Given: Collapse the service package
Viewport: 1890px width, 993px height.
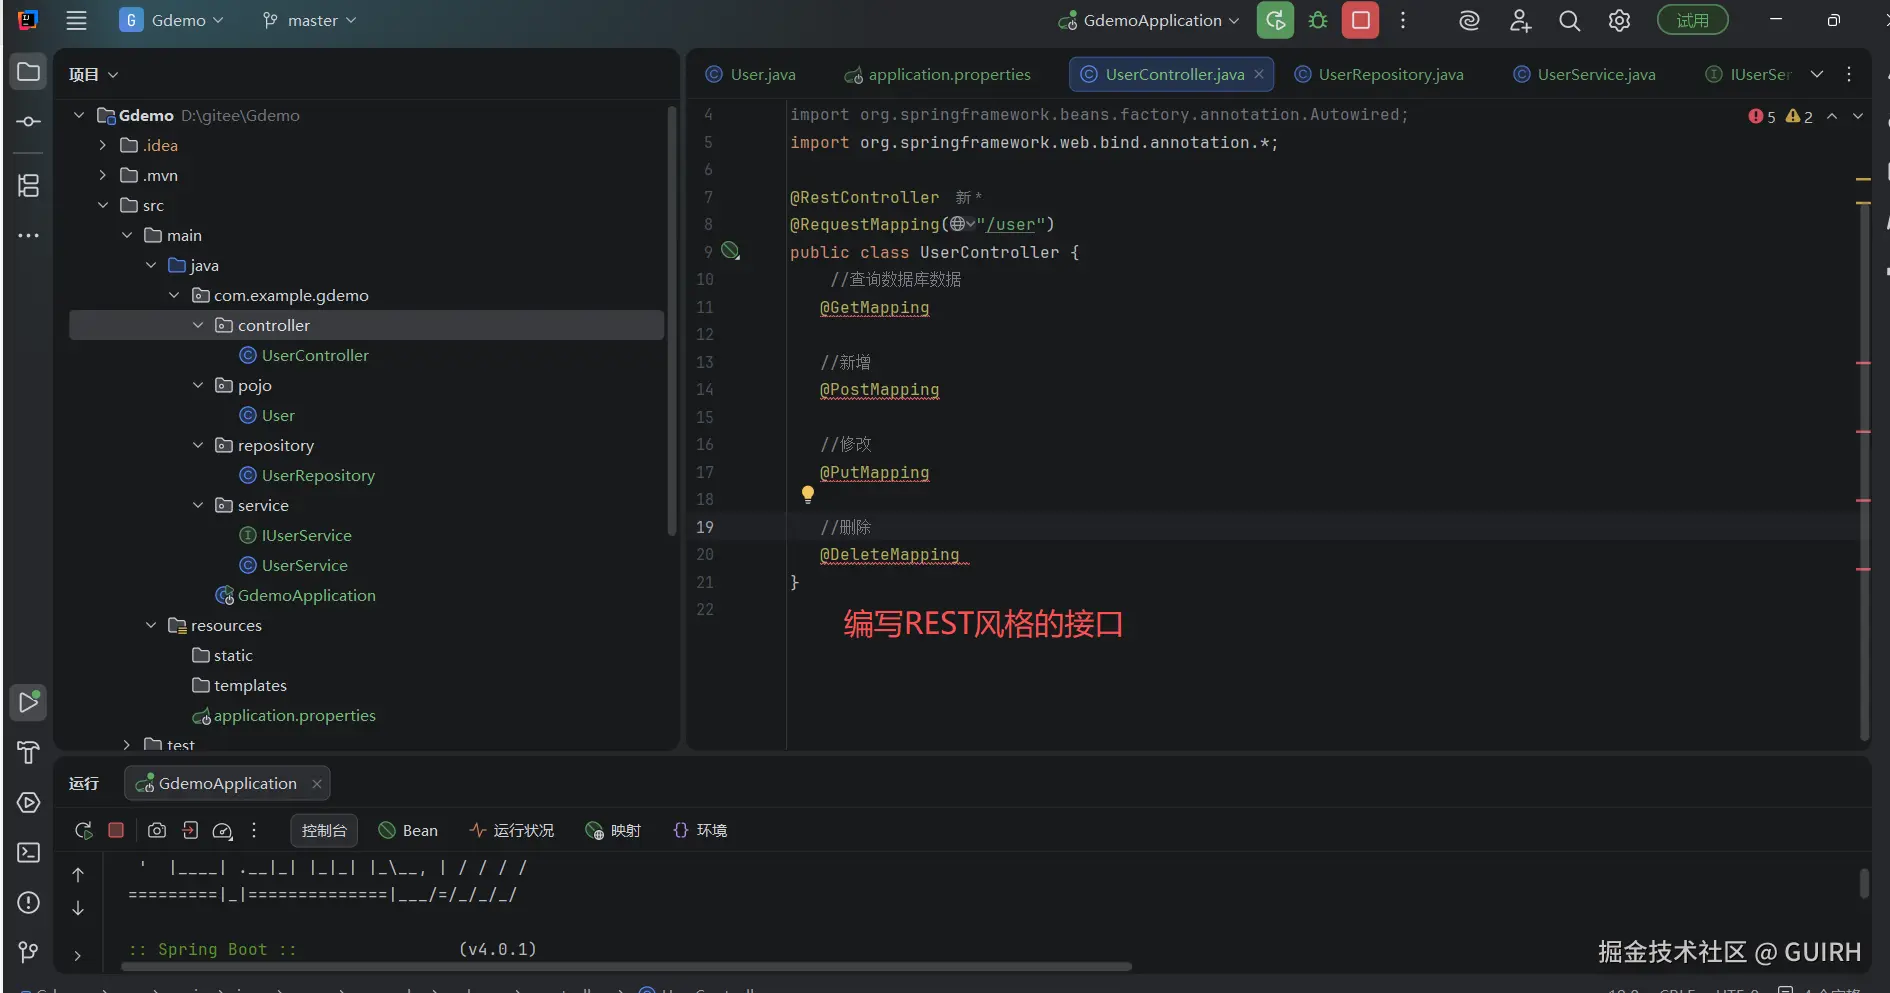Looking at the screenshot, I should click(198, 505).
